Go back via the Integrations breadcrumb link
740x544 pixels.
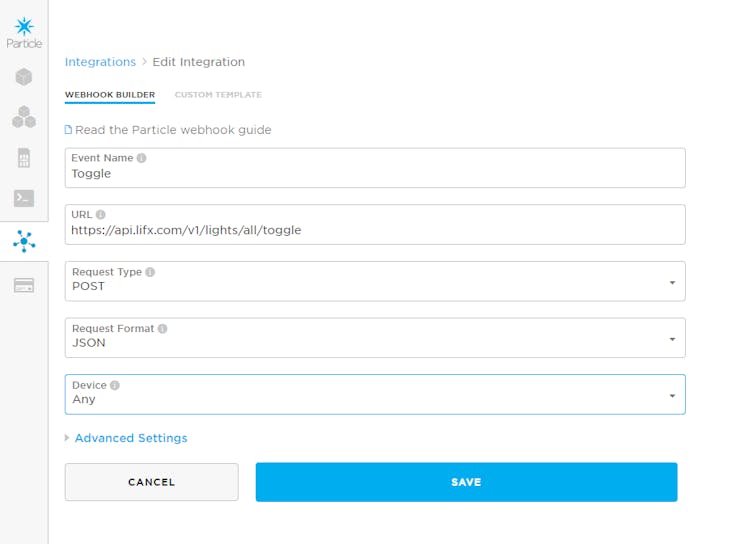(x=100, y=62)
